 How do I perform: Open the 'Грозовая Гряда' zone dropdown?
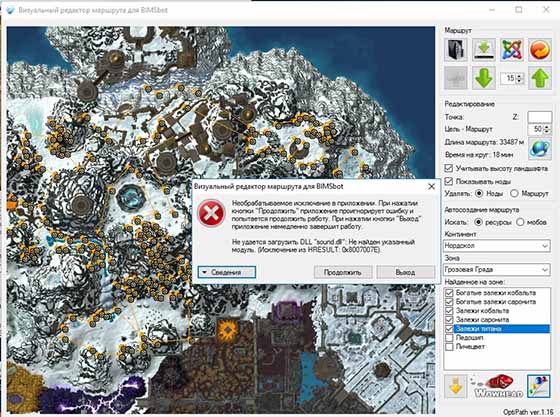click(496, 270)
